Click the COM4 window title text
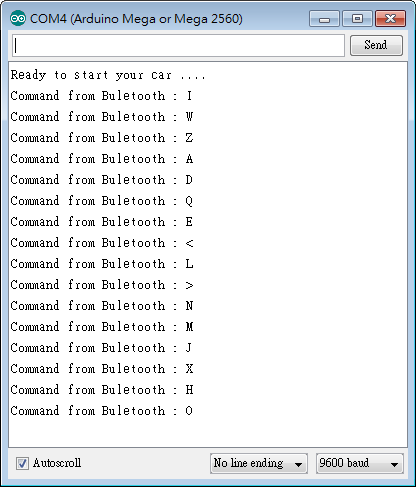This screenshot has height=487, width=416. click(x=136, y=19)
